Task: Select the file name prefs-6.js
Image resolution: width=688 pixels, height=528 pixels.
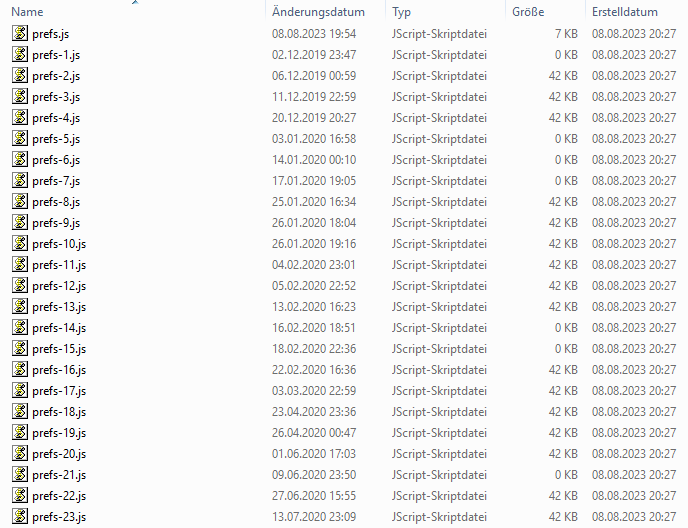Action: [x=56, y=160]
